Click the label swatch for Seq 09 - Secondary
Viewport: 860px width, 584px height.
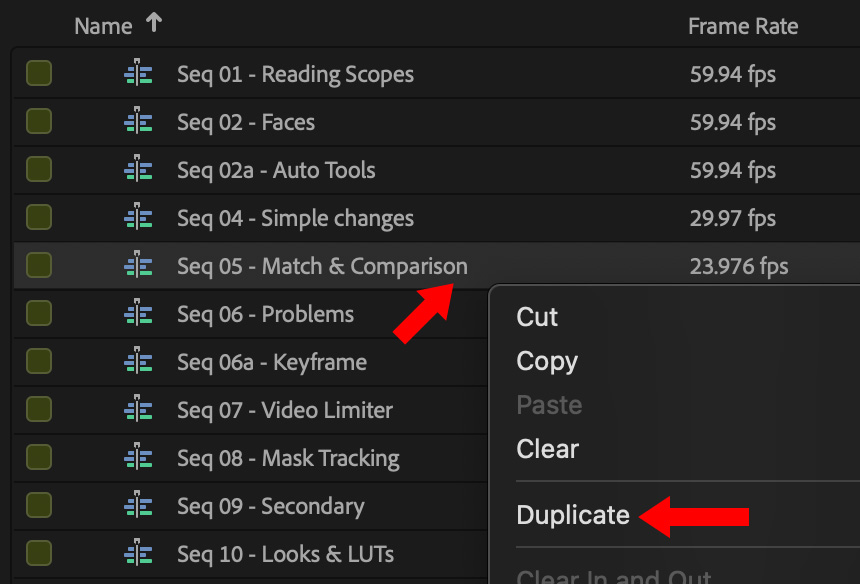pos(39,506)
